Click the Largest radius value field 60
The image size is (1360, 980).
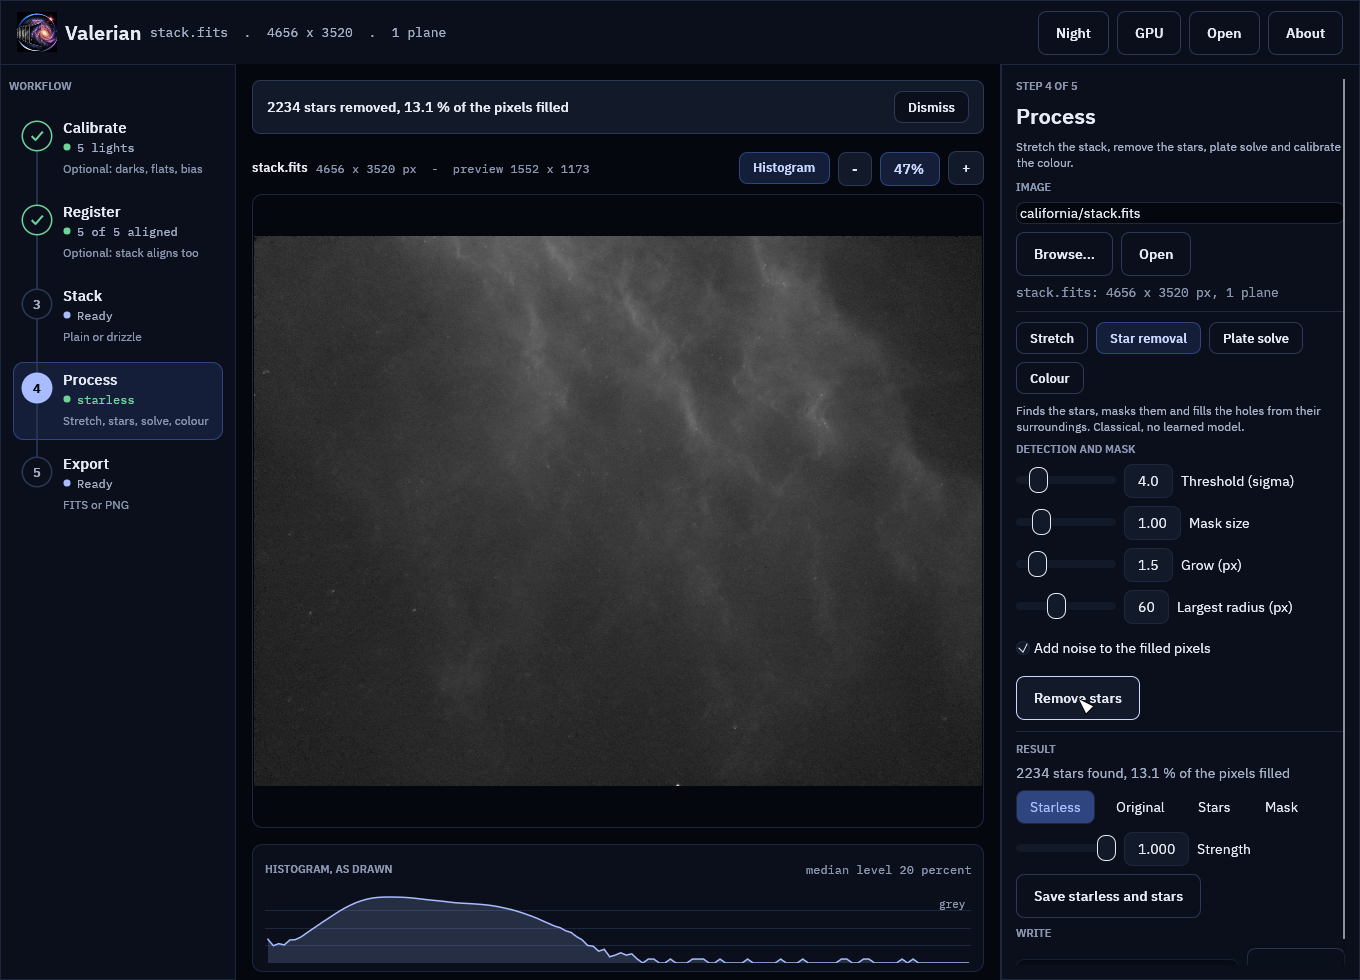click(x=1146, y=607)
